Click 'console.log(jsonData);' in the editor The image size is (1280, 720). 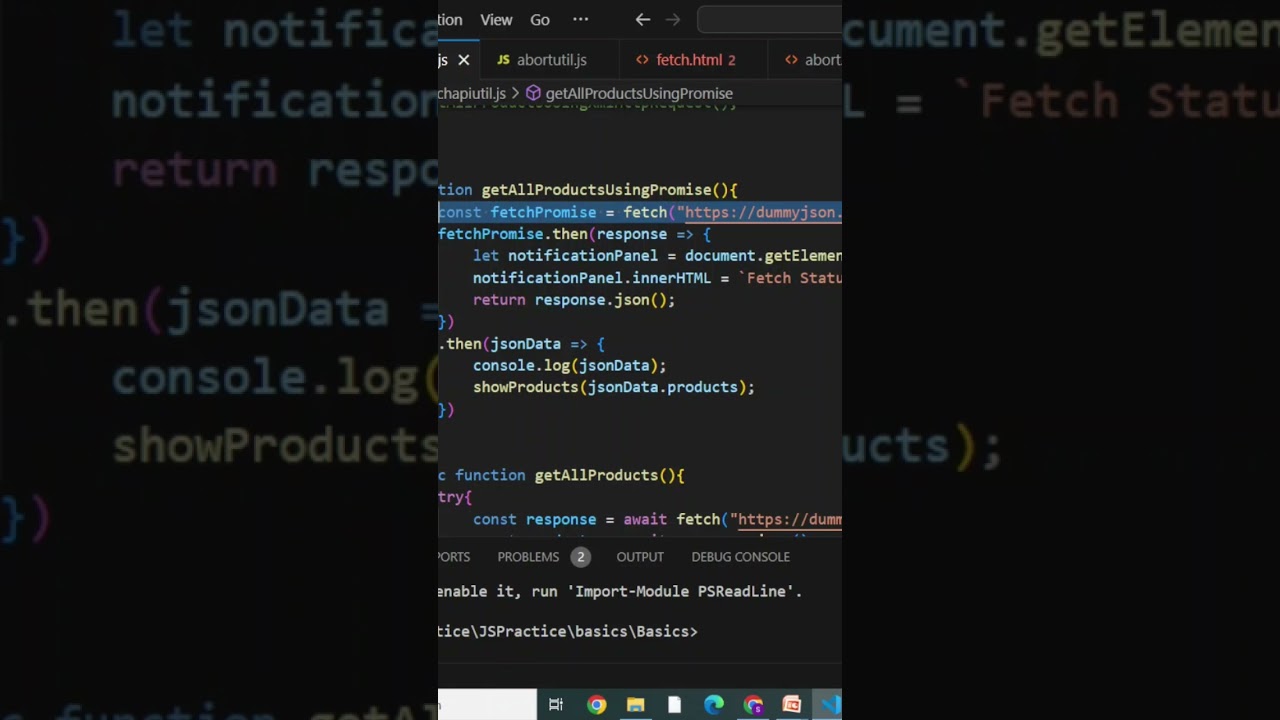(569, 366)
